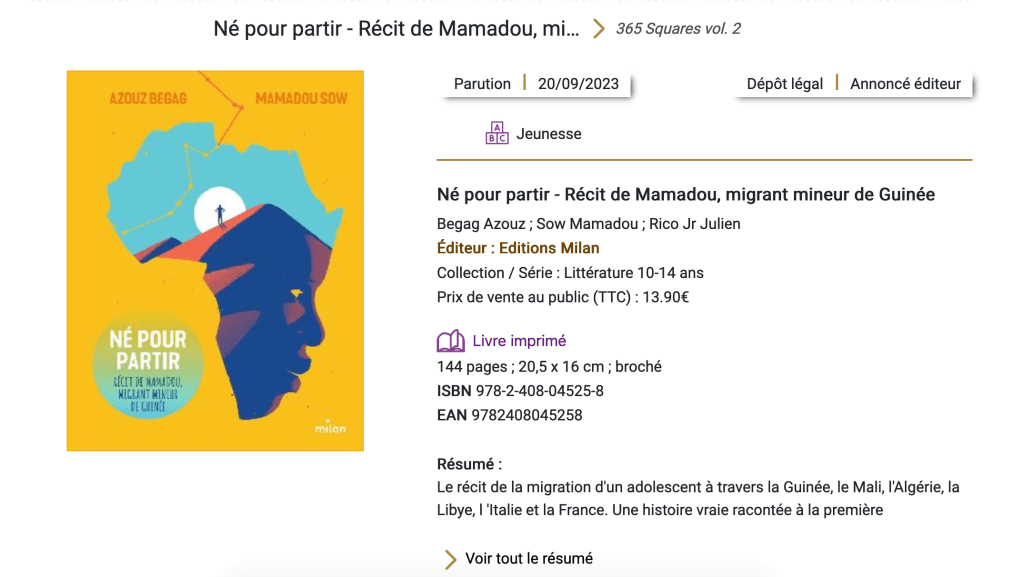Screen dimensions: 1023x577
Task: Click the Né pour partir book cover image
Action: pos(215,260)
